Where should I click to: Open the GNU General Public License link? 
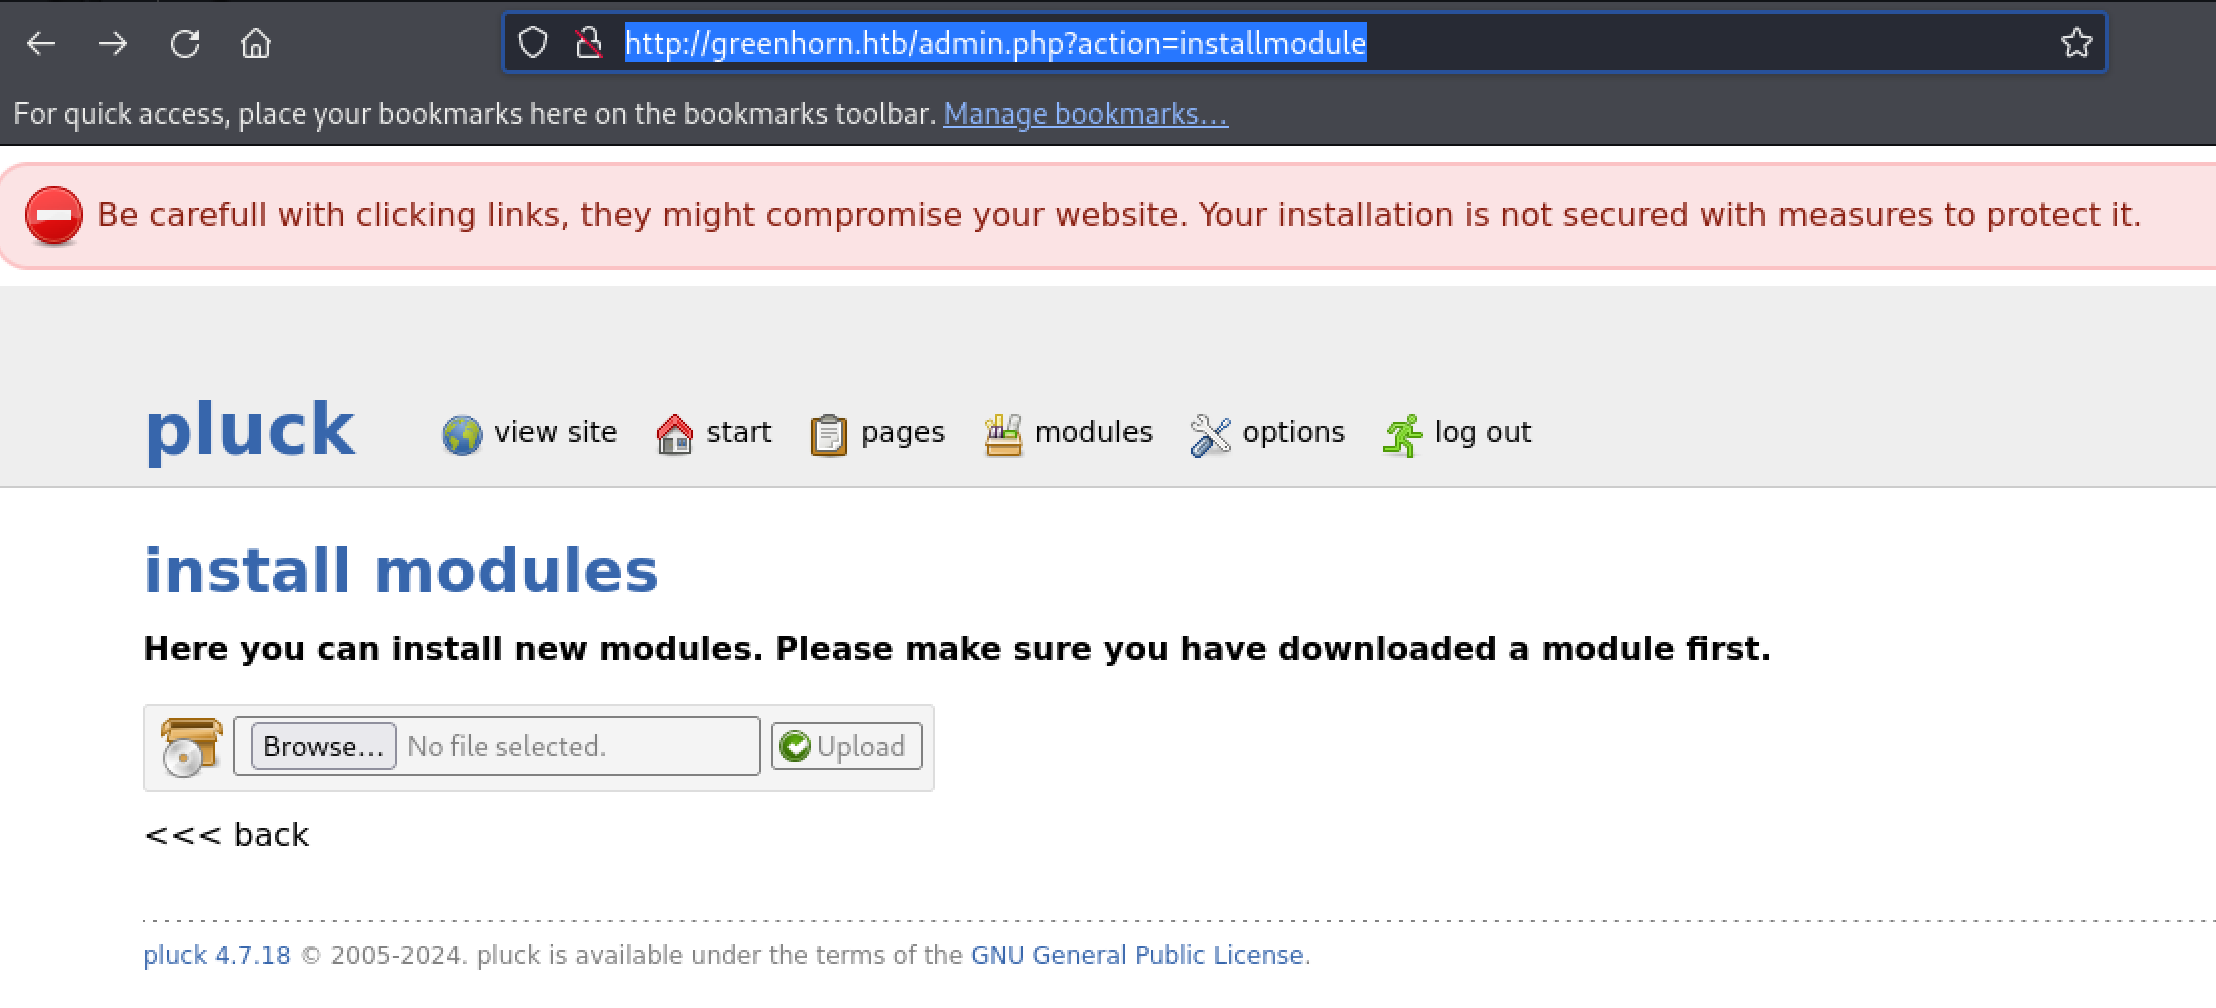[x=1137, y=955]
